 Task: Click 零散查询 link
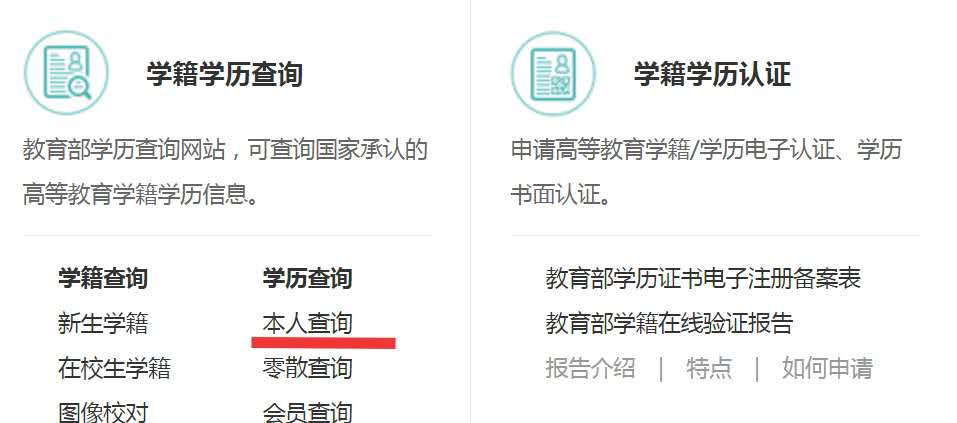click(308, 368)
